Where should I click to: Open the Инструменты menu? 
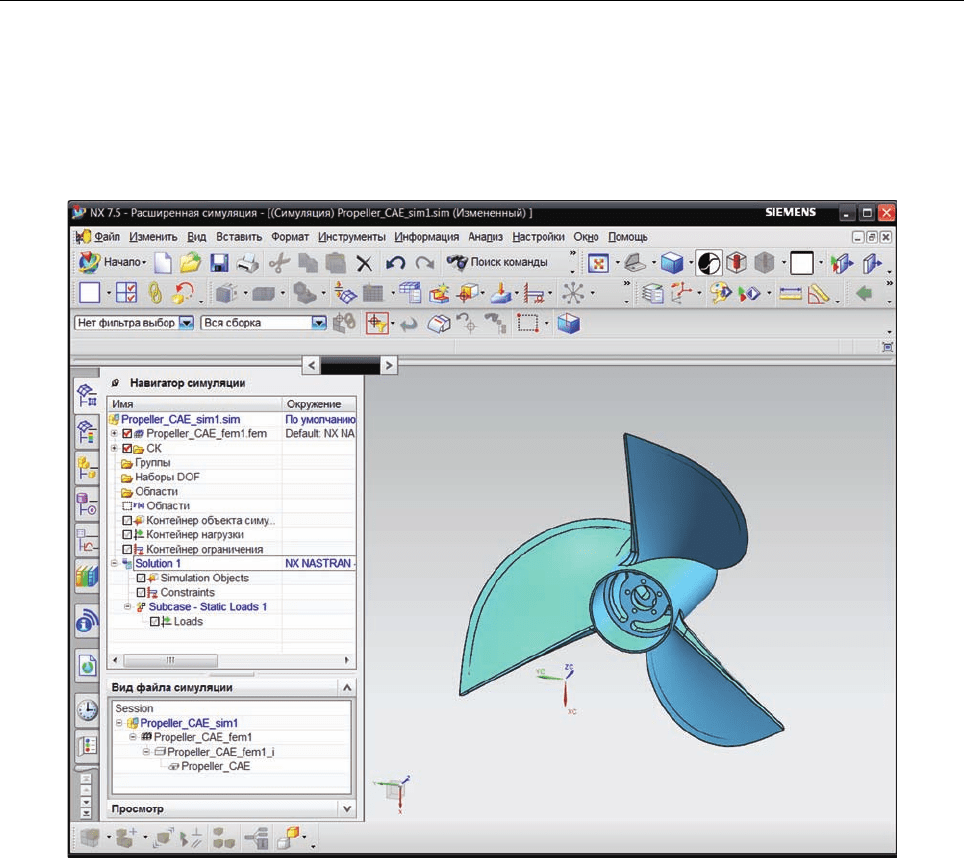(352, 237)
